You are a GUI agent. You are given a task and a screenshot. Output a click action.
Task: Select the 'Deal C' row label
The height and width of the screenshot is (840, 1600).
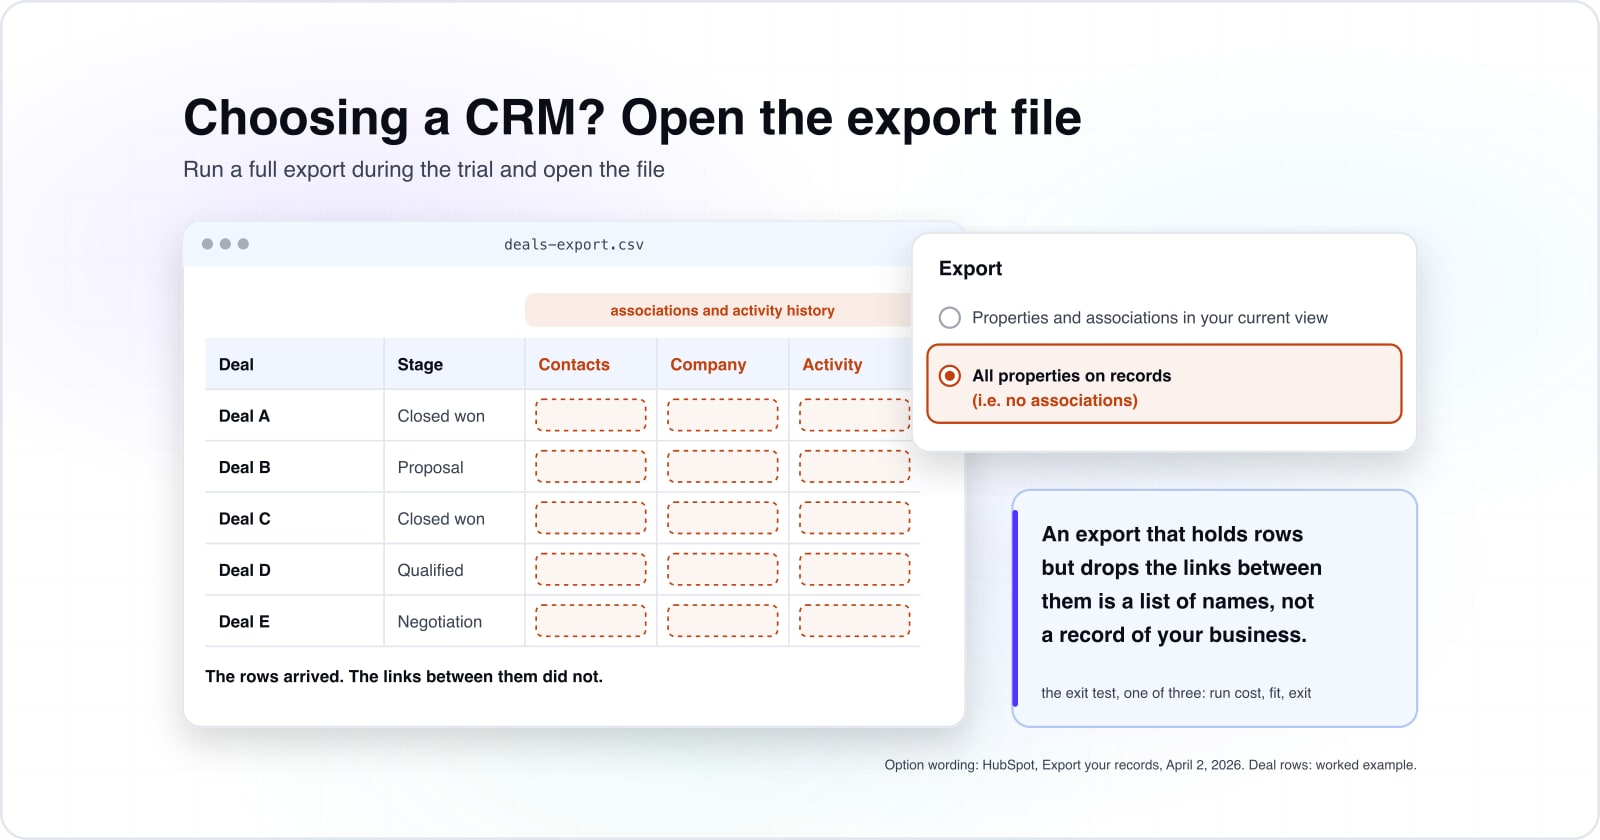pos(244,519)
